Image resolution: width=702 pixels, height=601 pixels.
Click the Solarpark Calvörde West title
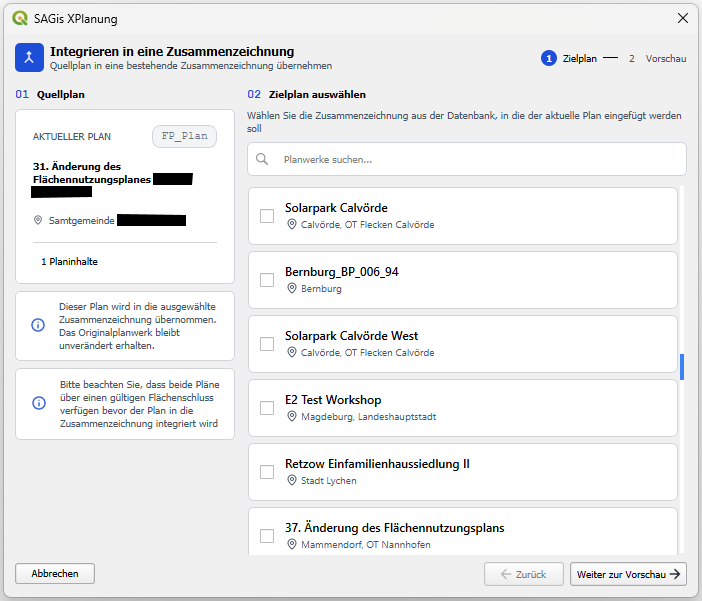[351, 336]
